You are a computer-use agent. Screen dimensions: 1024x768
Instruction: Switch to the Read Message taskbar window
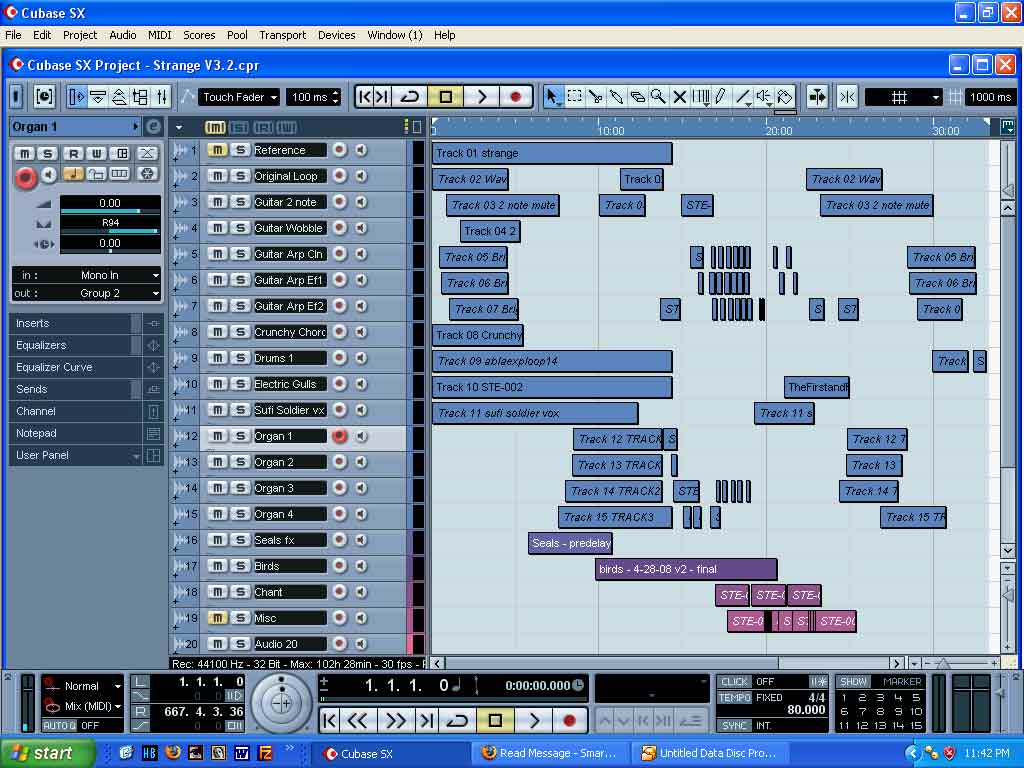coord(550,754)
